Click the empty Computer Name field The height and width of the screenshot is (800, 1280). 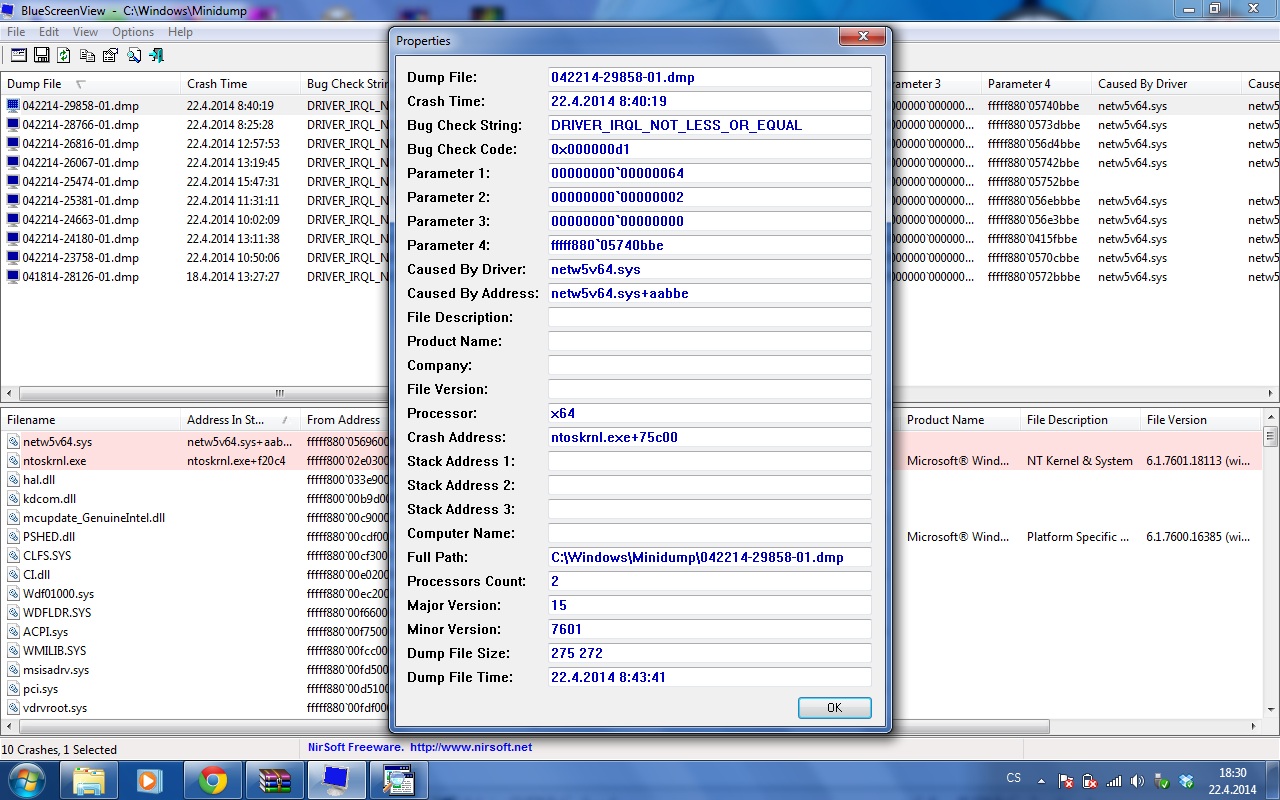point(710,534)
